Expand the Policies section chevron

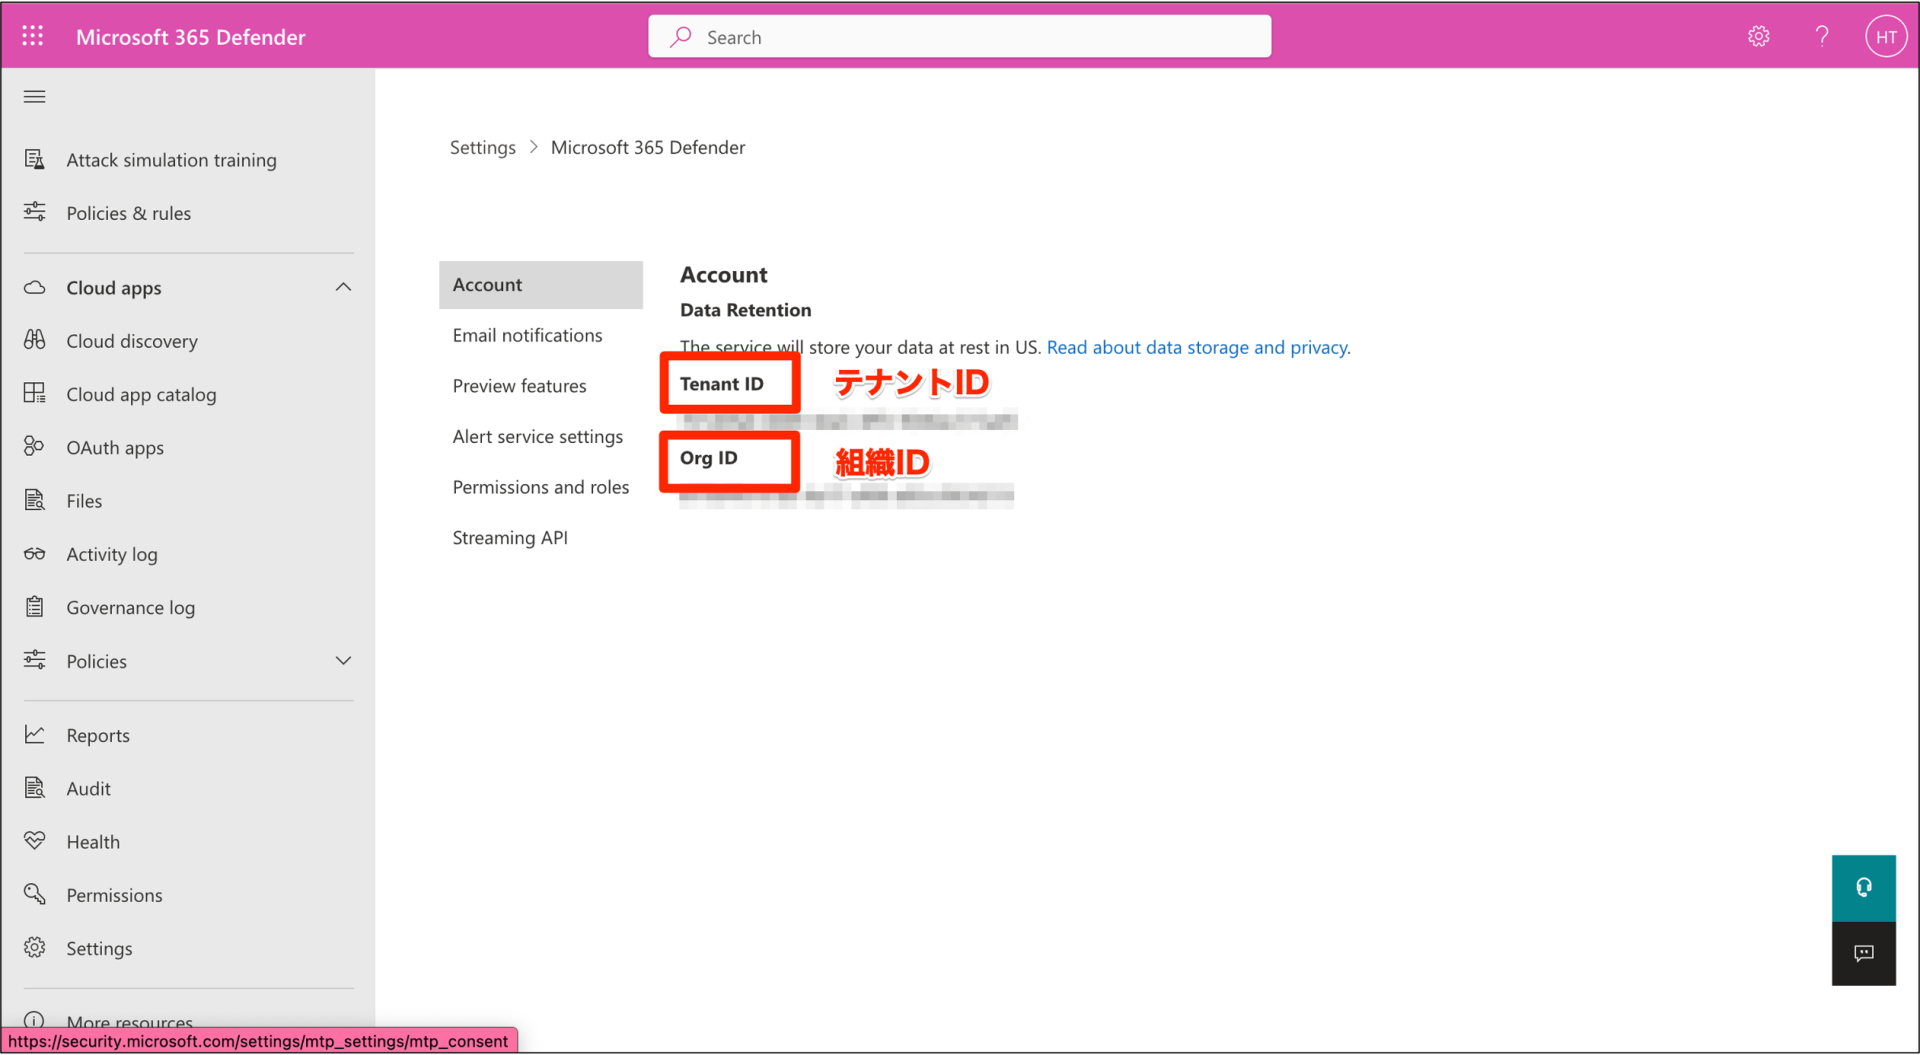coord(343,660)
